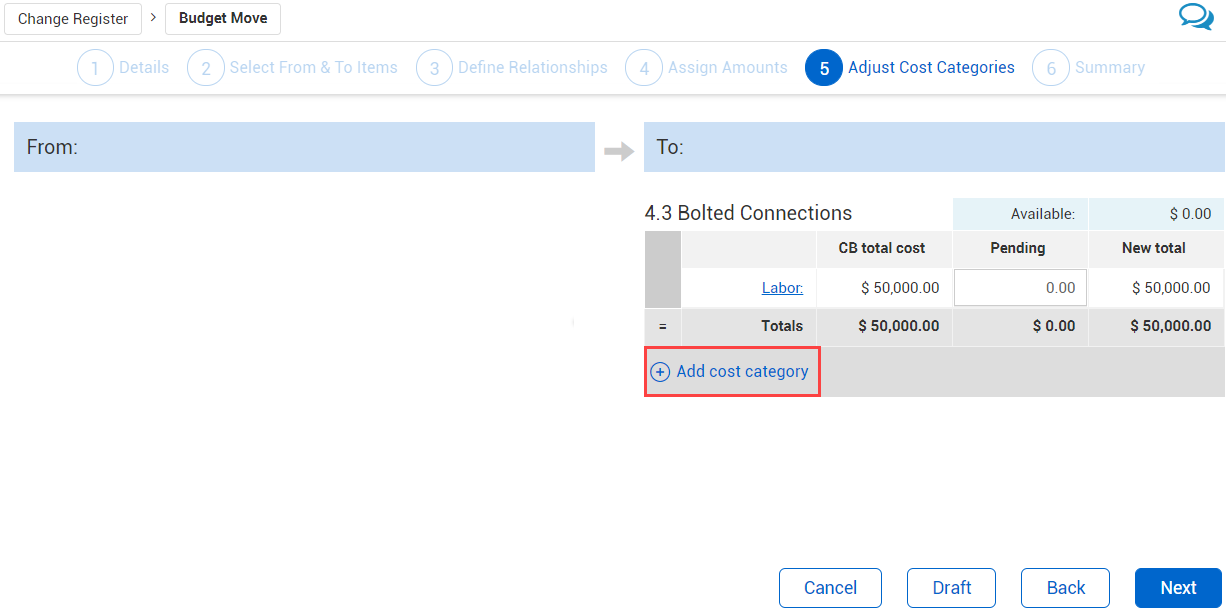Switch to the Details step label
The image size is (1226, 612).
(x=144, y=68)
